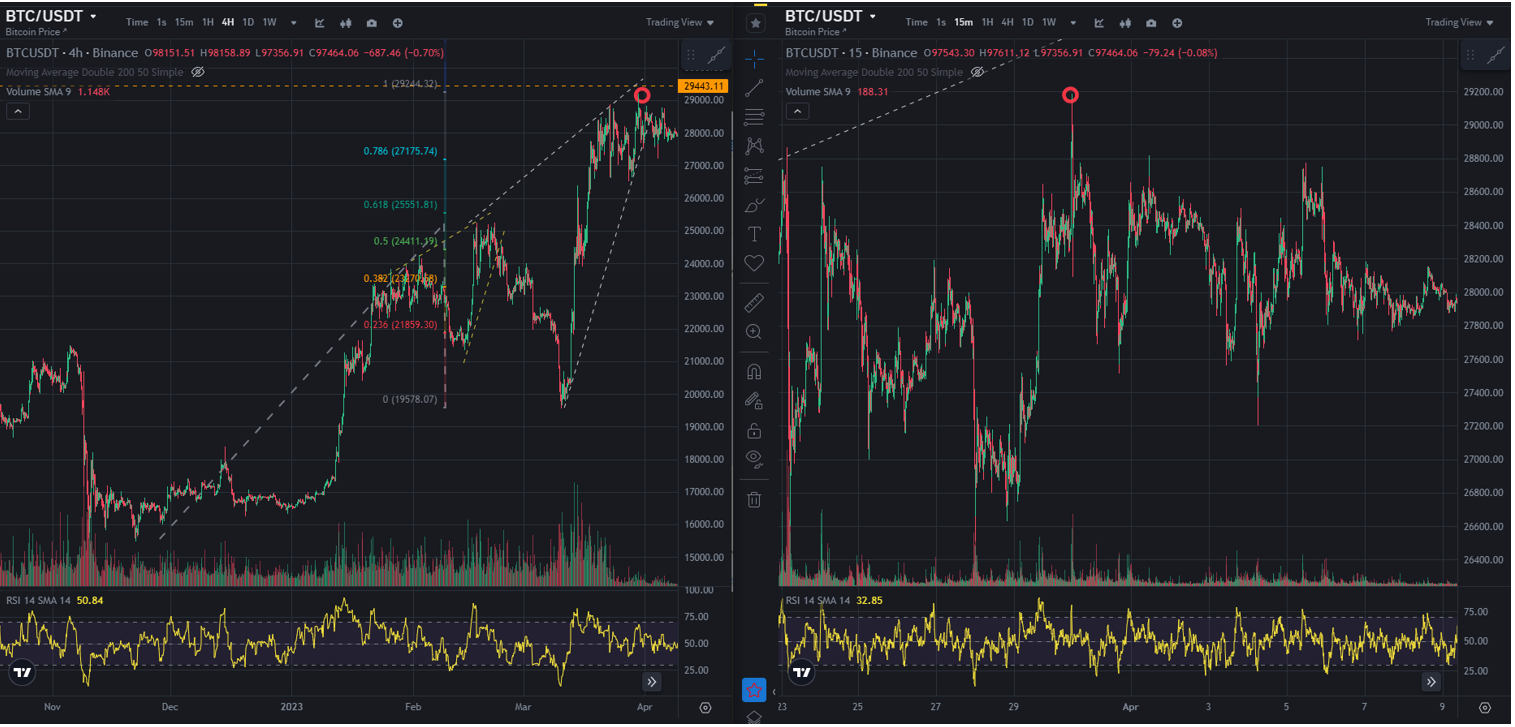Screen dimensions: 1515x727
Task: Select the 0.618 Fibonacci level label
Action: click(x=400, y=205)
